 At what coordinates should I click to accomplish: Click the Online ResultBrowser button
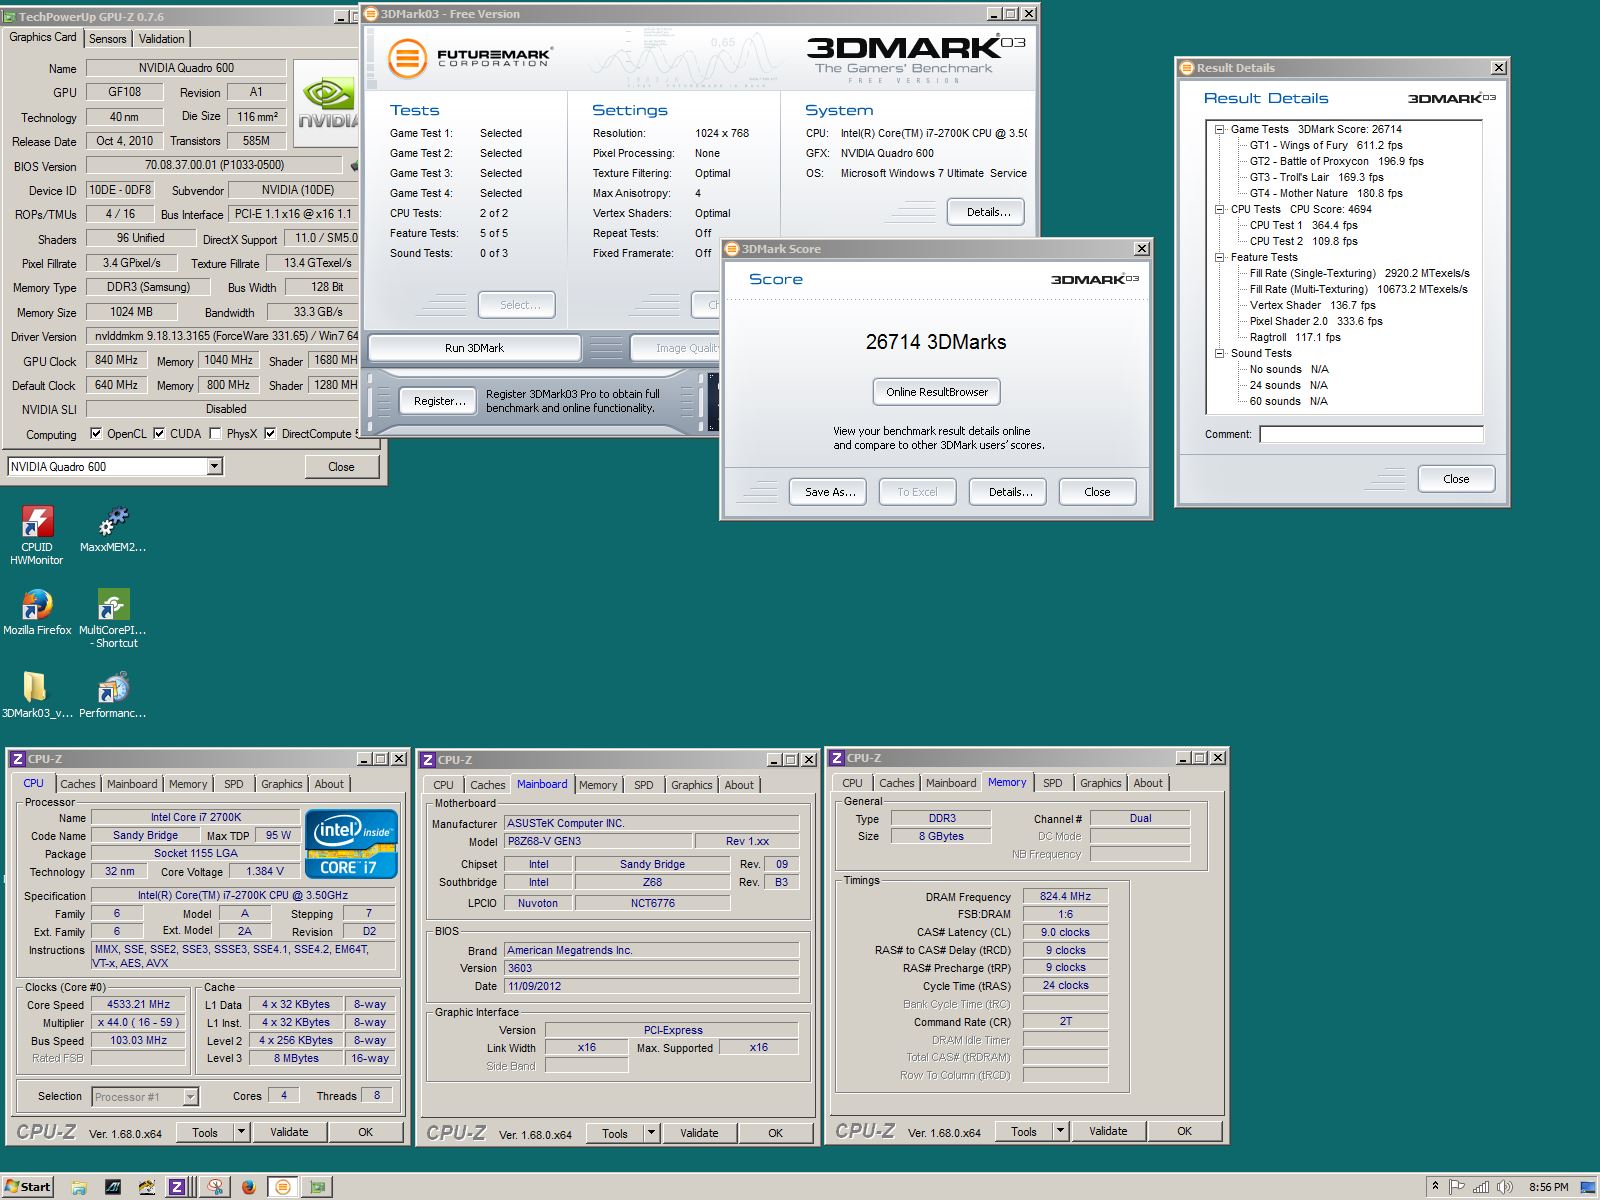[937, 392]
